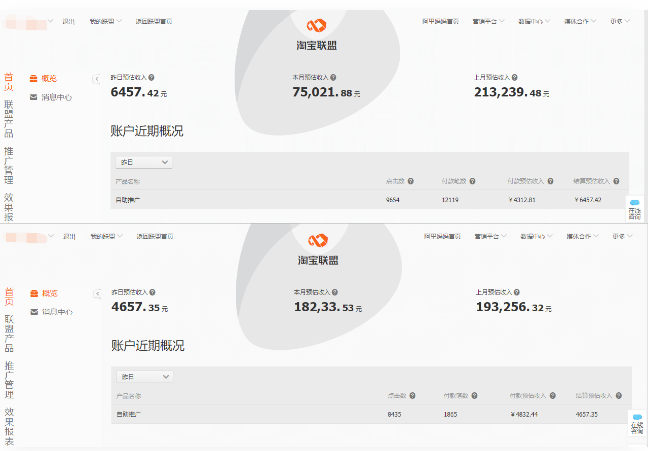Open 消息中心 in the upper sidebar

pyautogui.click(x=55, y=97)
